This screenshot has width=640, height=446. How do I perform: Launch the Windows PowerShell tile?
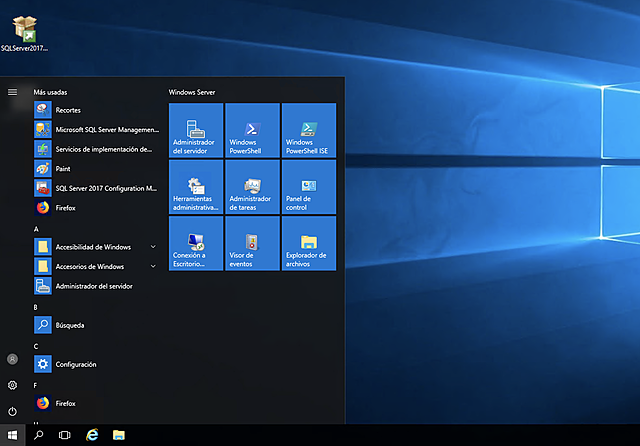click(253, 130)
